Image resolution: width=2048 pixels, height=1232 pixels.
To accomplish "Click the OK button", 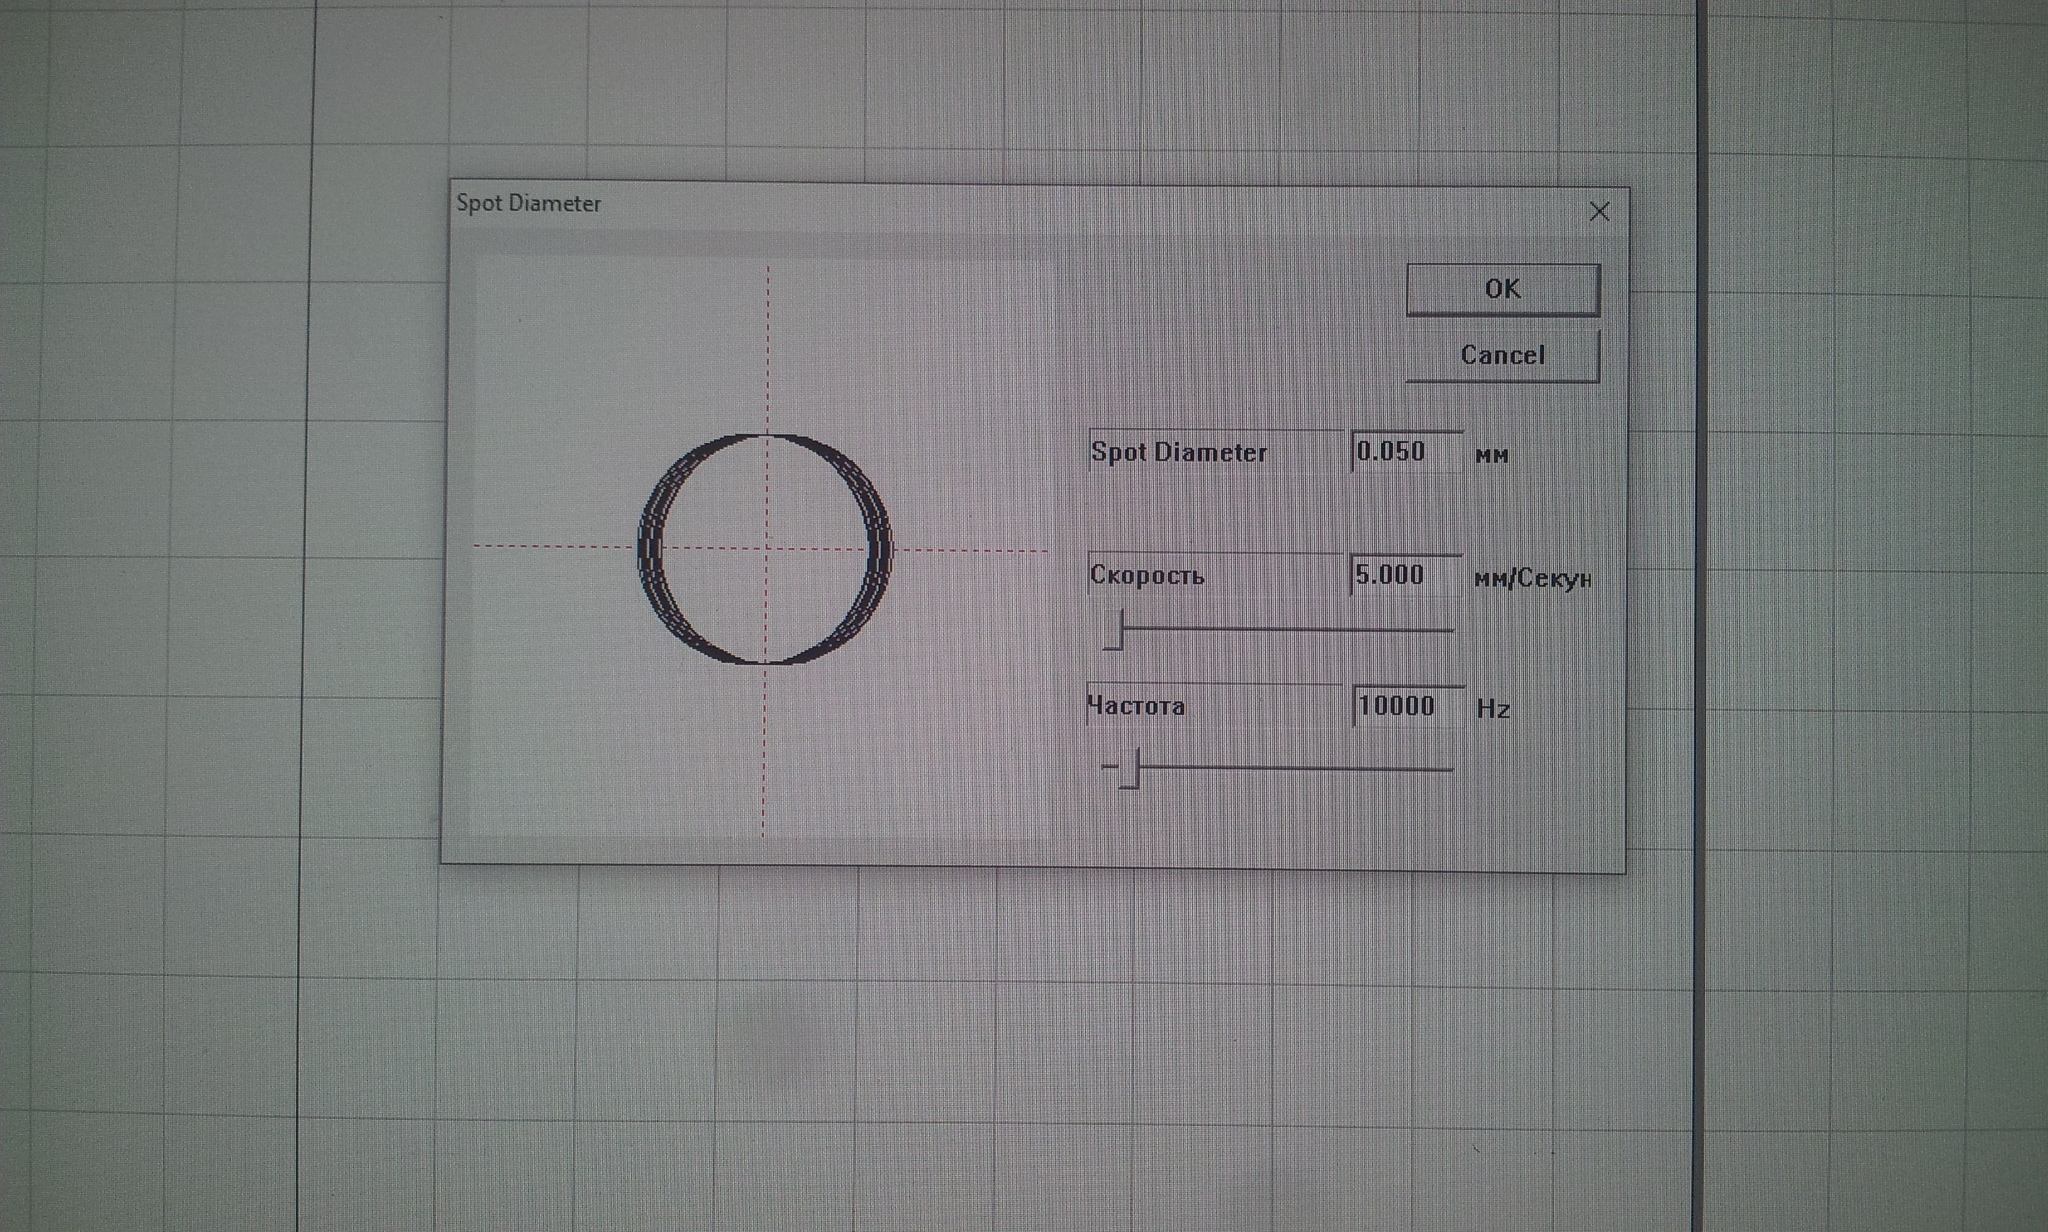I will point(1502,290).
